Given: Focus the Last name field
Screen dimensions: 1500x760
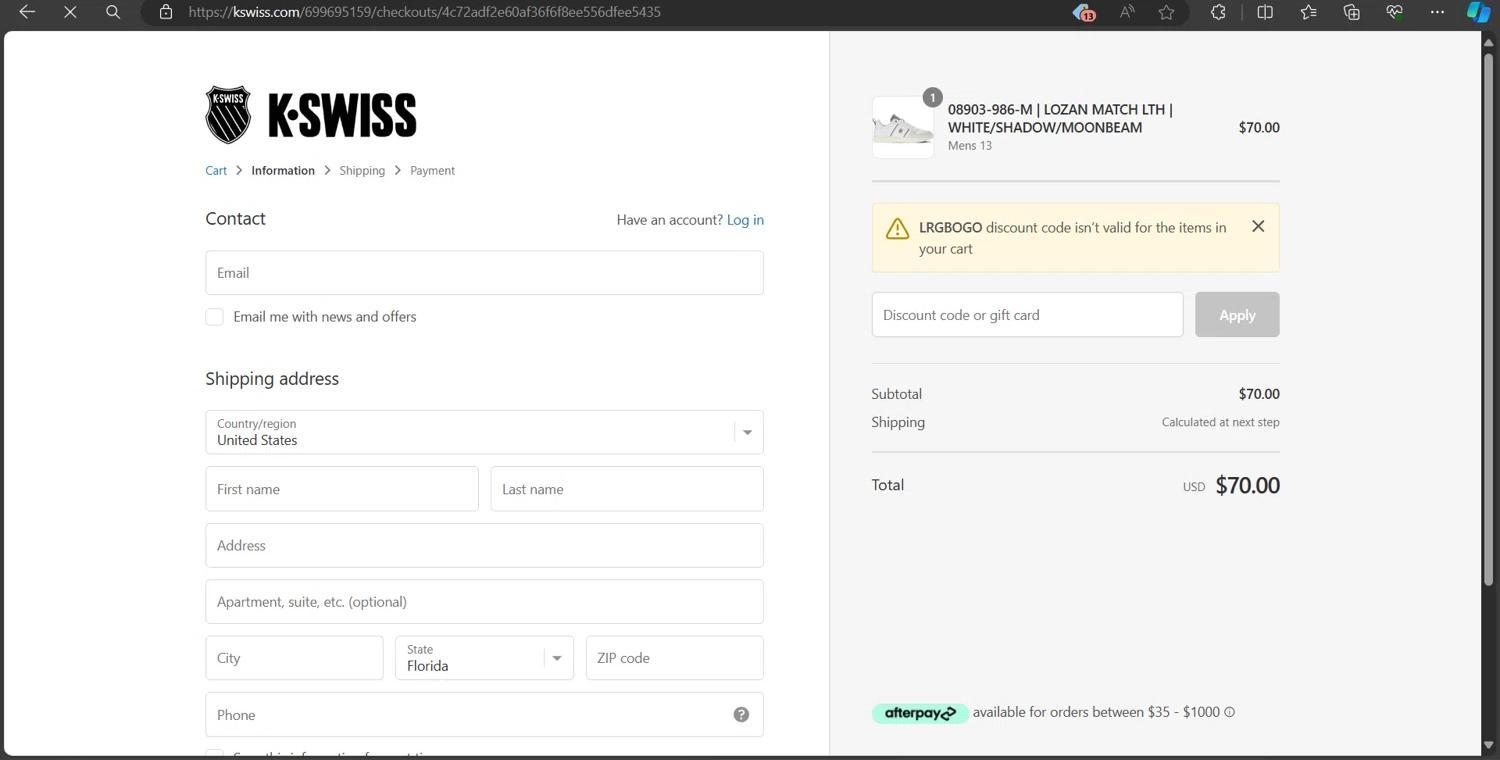Looking at the screenshot, I should click(x=627, y=489).
